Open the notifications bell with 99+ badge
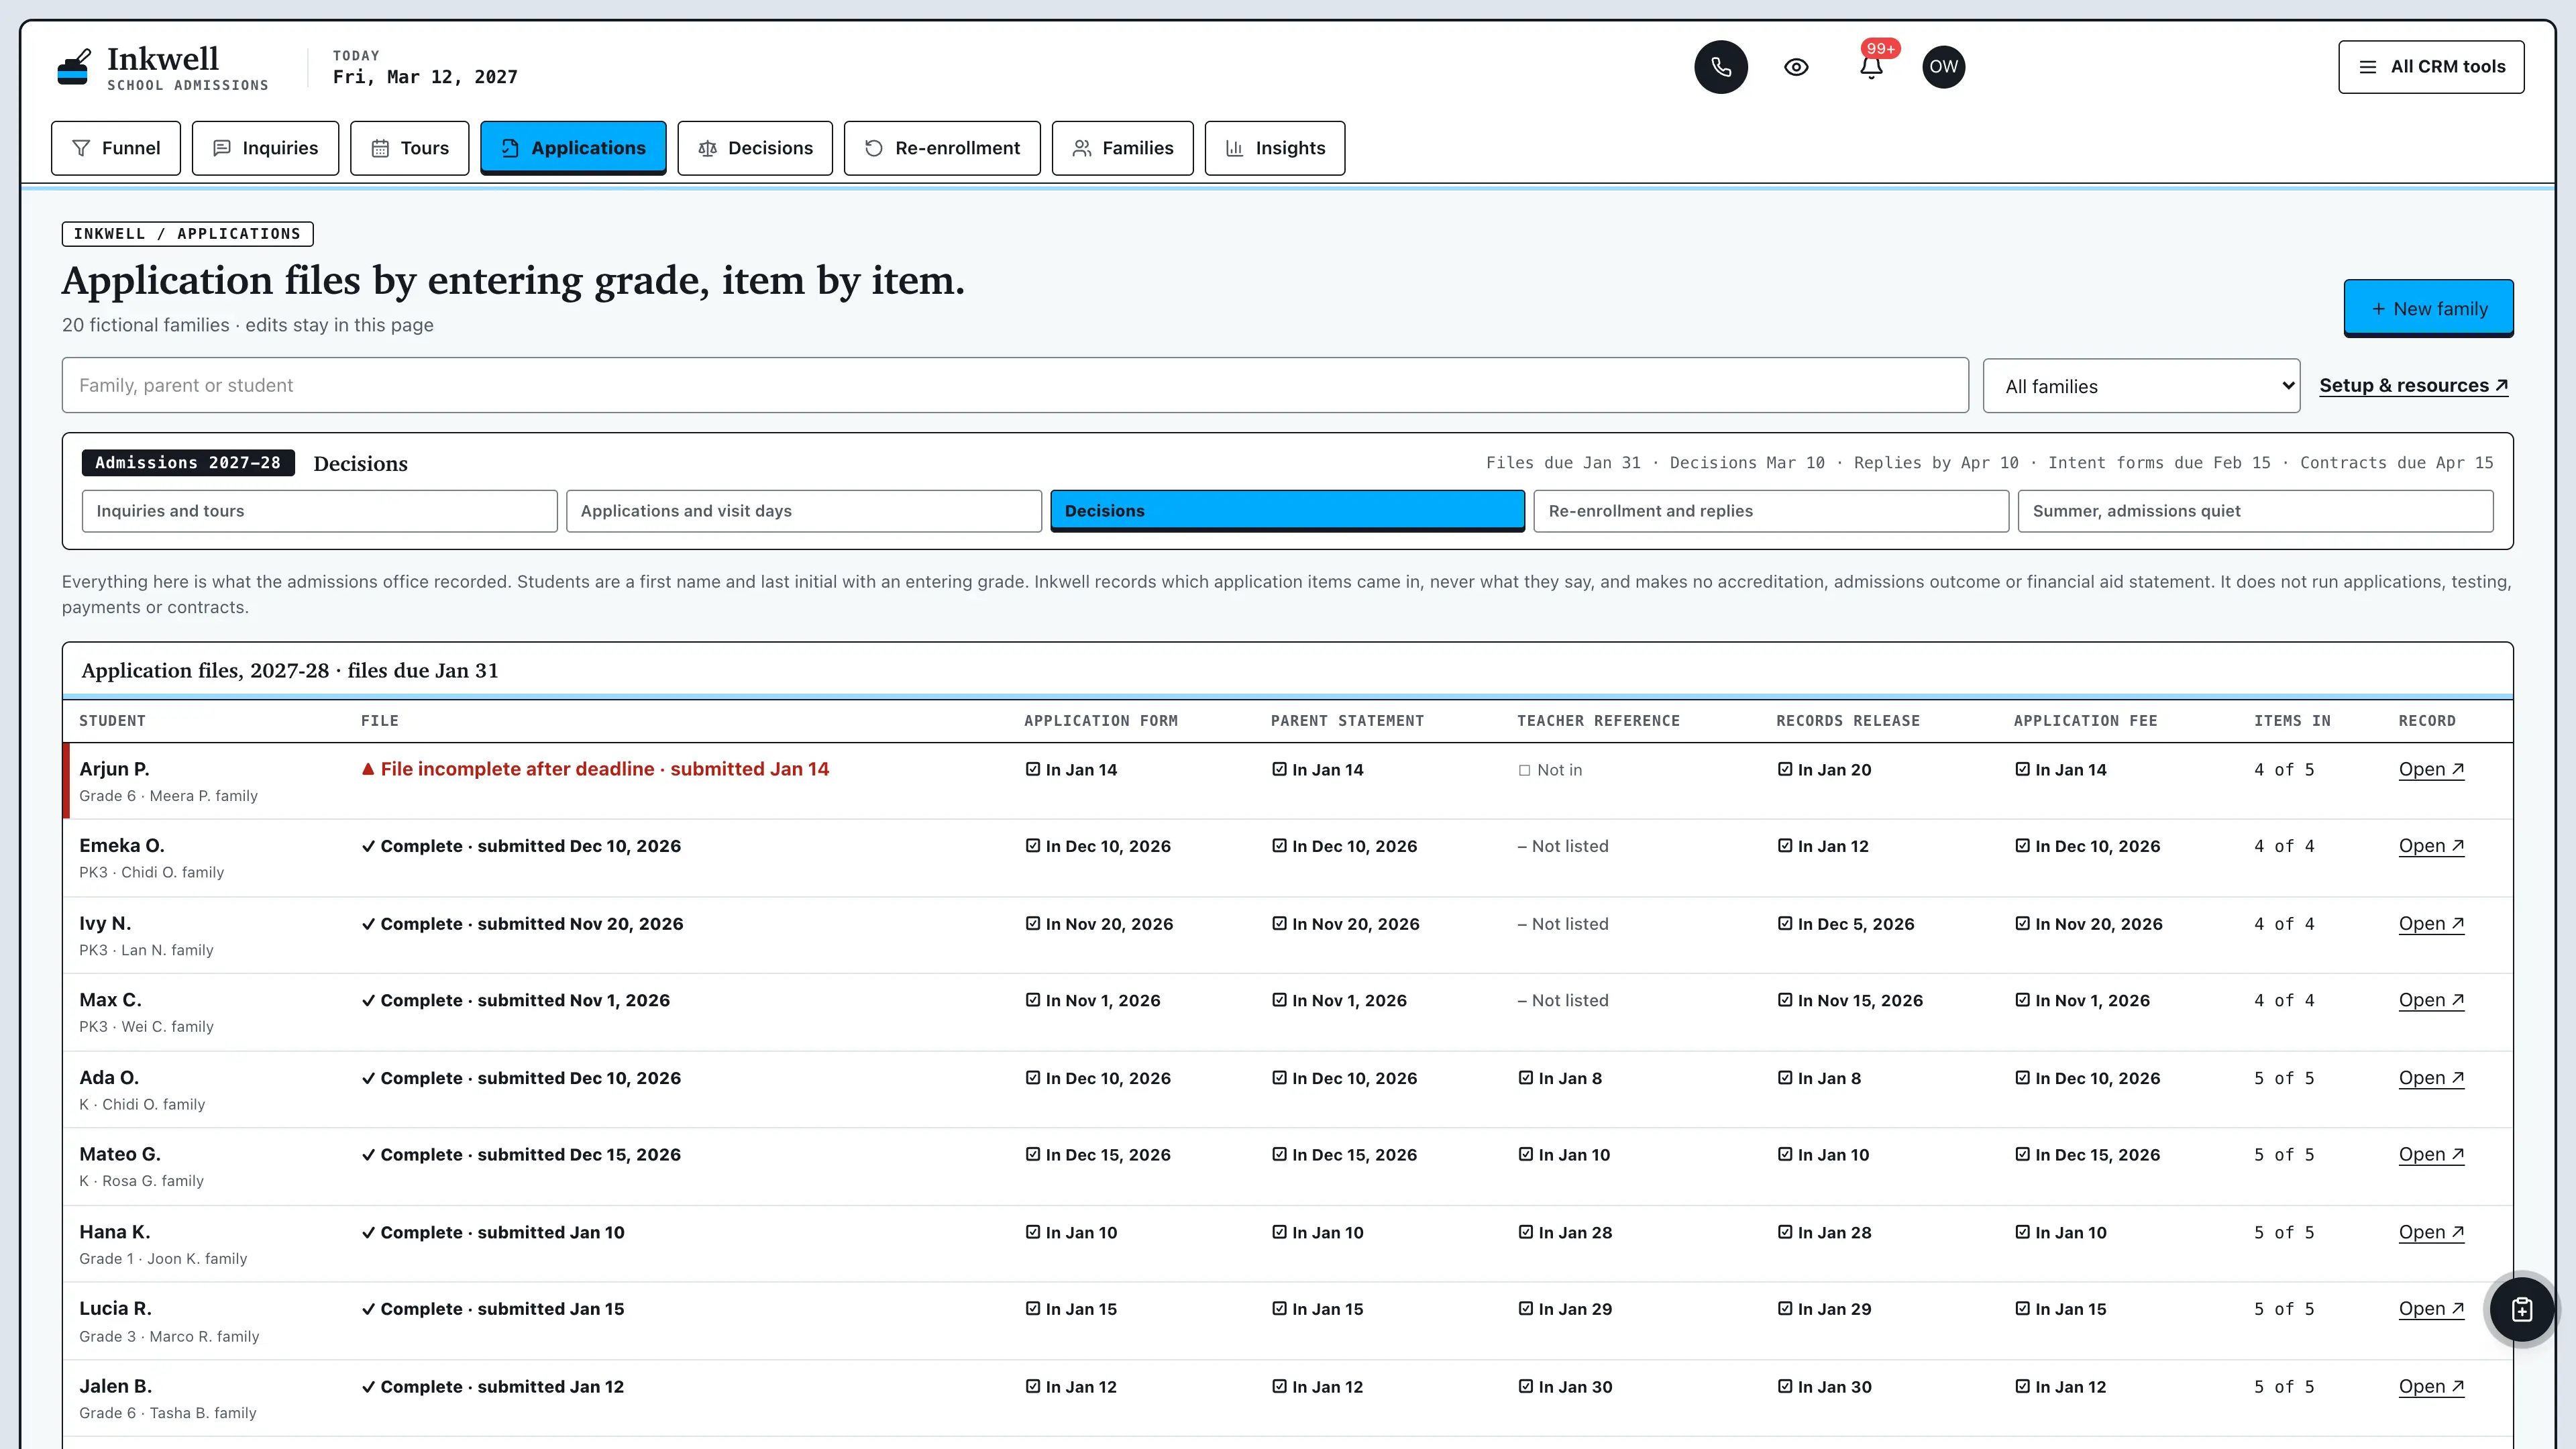The height and width of the screenshot is (1449, 2576). coord(1871,67)
